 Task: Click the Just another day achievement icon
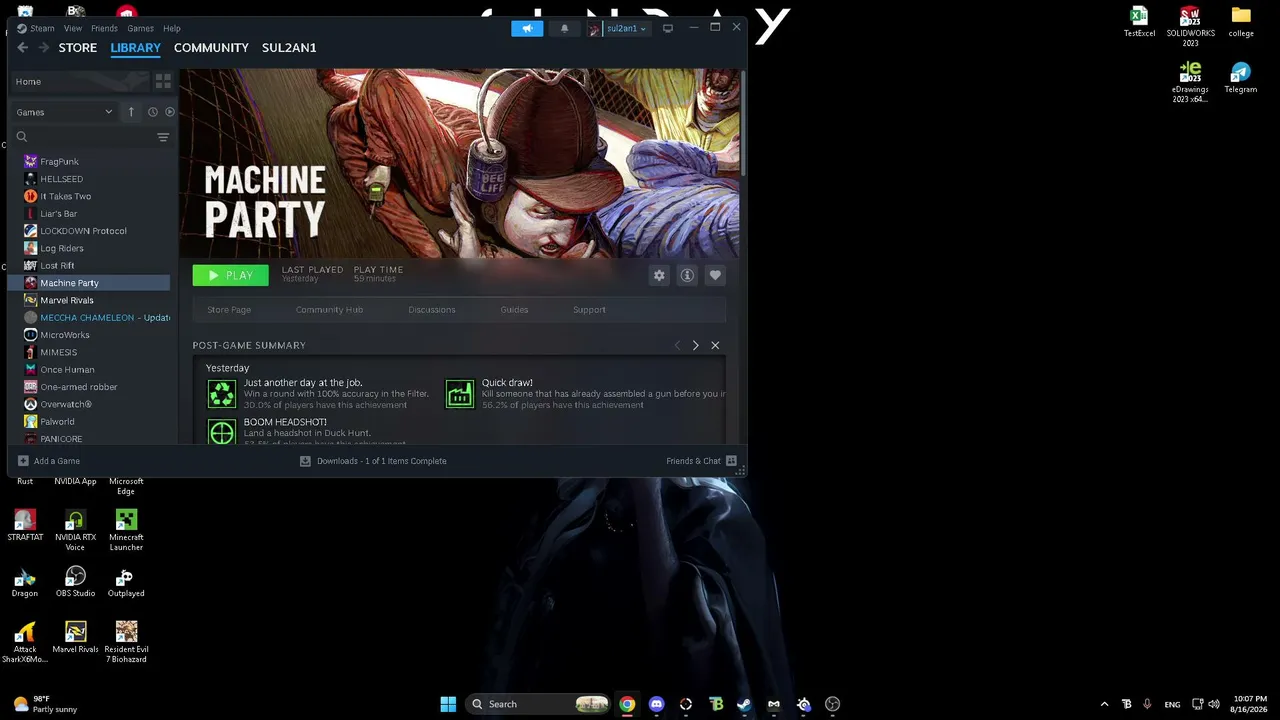[x=222, y=394]
